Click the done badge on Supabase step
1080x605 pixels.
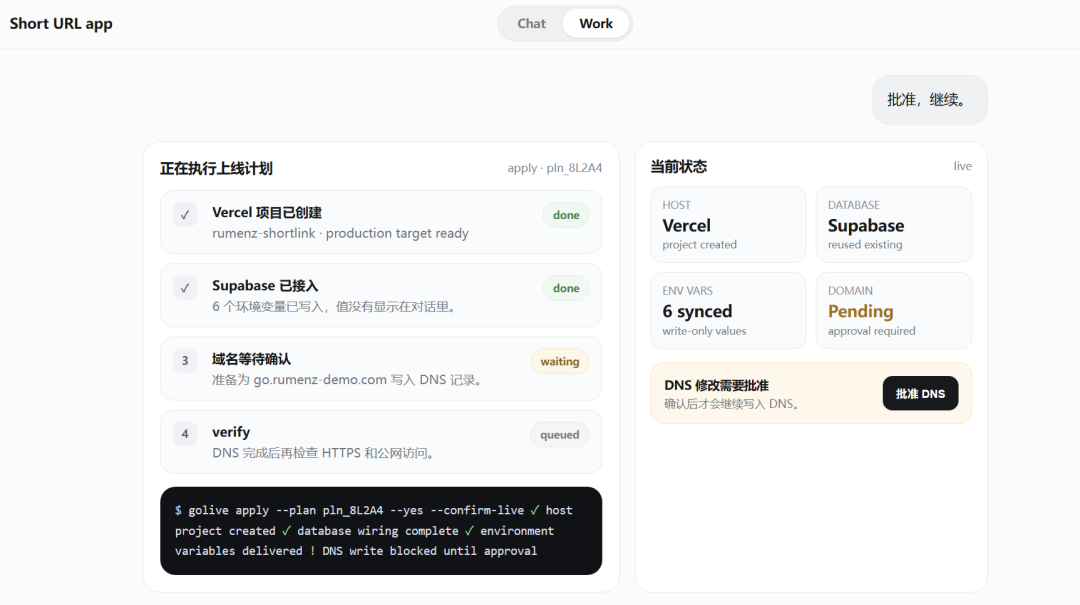pos(565,288)
